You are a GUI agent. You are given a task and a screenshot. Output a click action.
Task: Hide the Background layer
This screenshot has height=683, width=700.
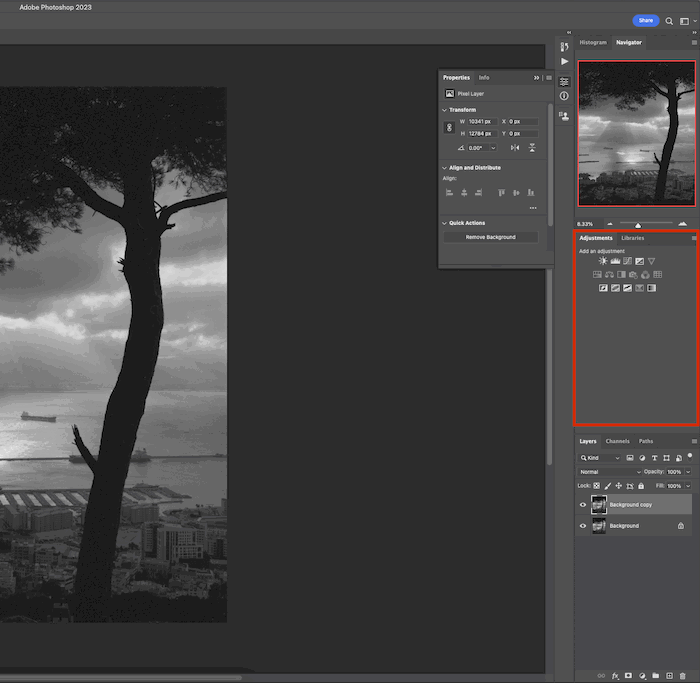[583, 526]
